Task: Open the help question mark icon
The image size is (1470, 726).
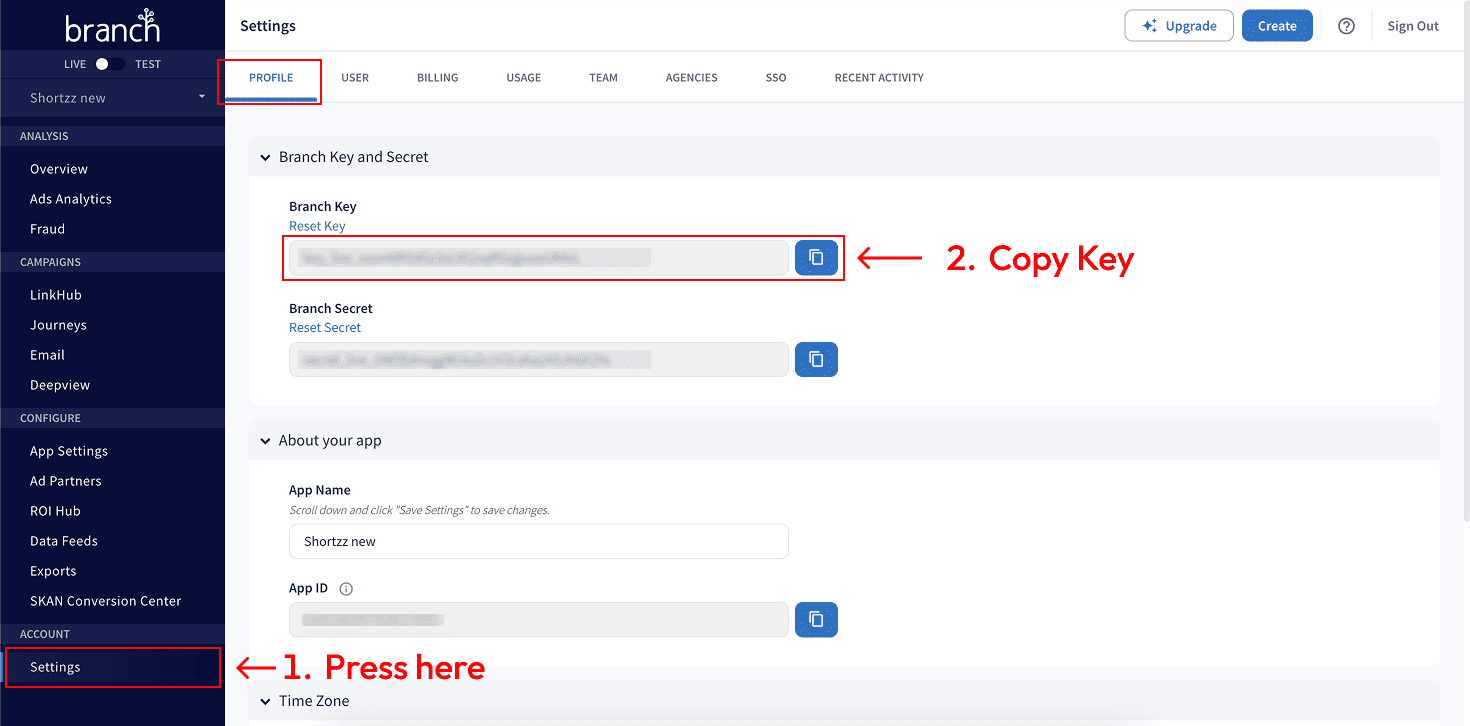Action: pyautogui.click(x=1346, y=26)
